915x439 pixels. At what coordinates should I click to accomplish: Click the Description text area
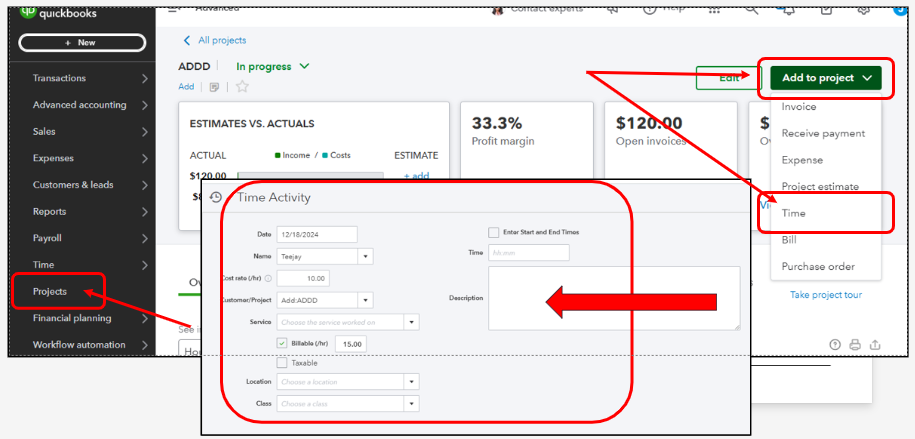pos(614,298)
